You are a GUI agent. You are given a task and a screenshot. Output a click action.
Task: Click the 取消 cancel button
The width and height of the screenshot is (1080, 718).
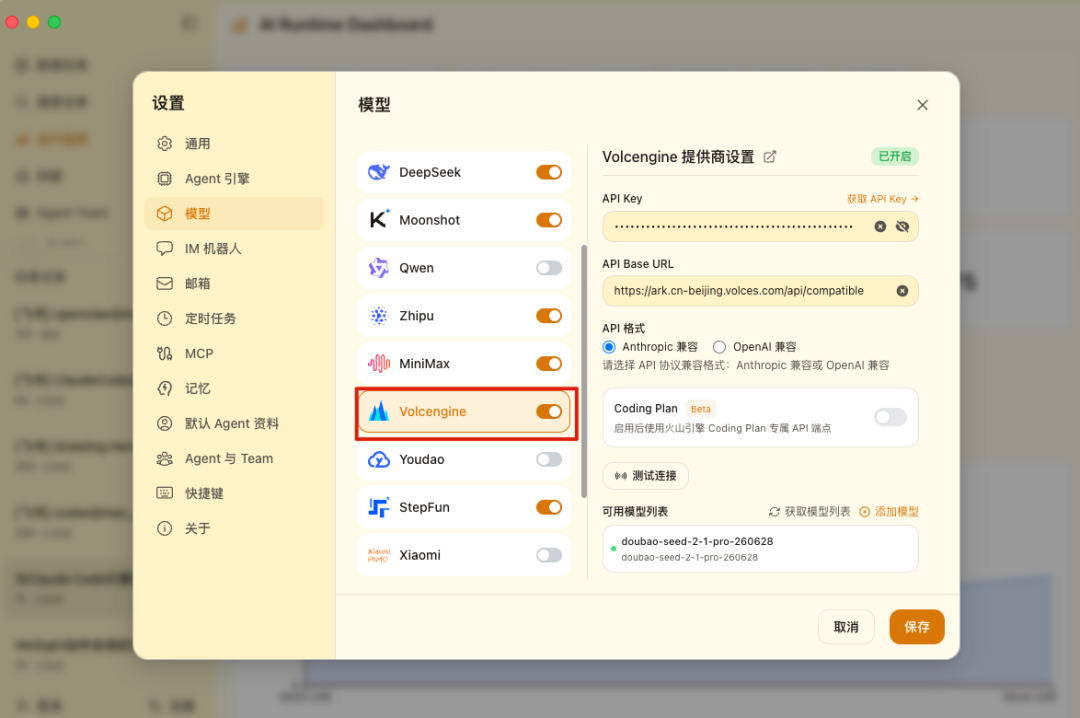[x=846, y=627]
